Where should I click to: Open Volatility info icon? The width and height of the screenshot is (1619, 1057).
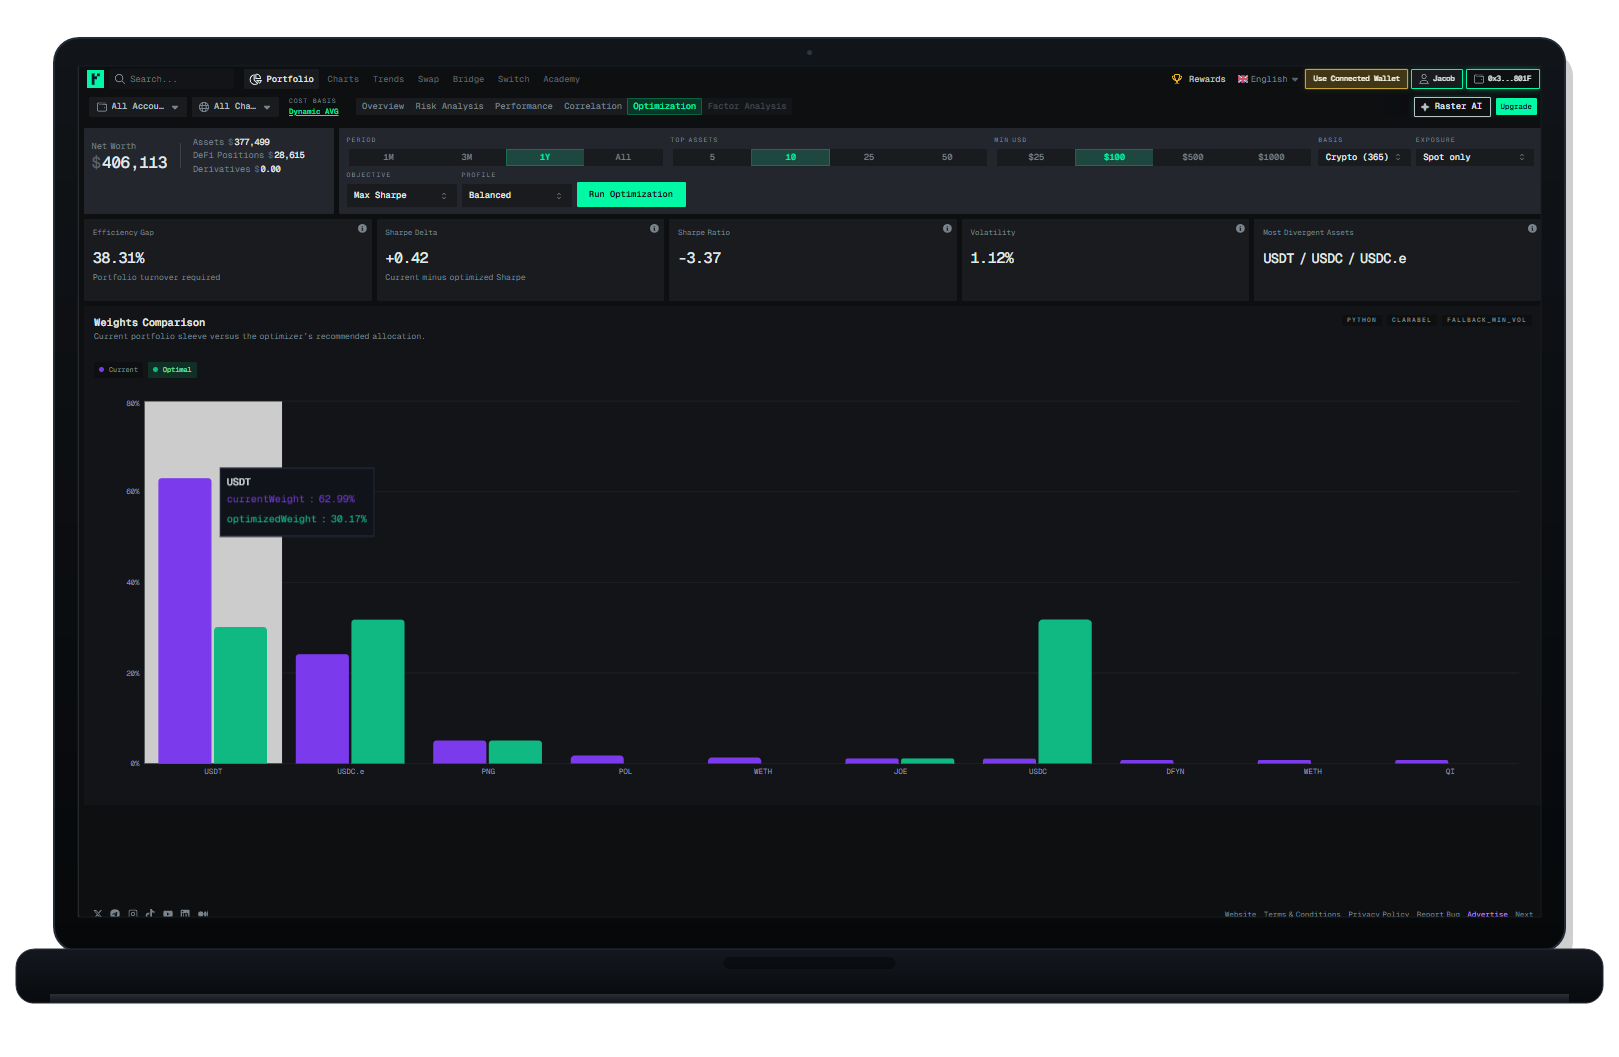(x=1240, y=229)
